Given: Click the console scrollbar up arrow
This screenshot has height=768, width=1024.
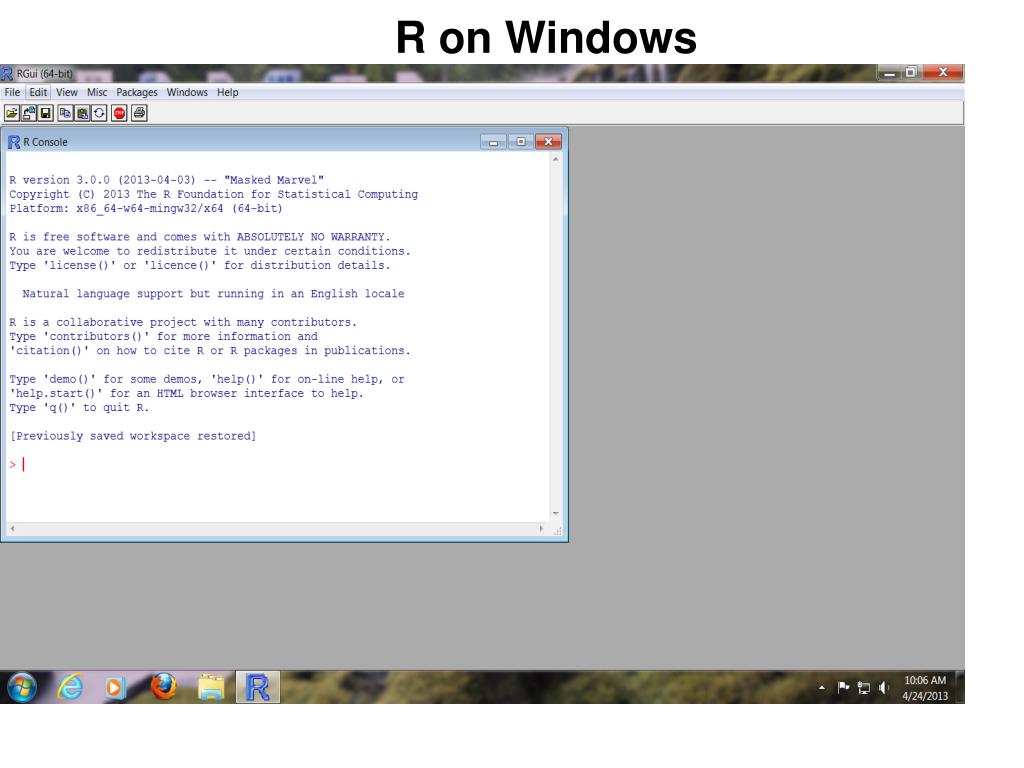Looking at the screenshot, I should 556,159.
